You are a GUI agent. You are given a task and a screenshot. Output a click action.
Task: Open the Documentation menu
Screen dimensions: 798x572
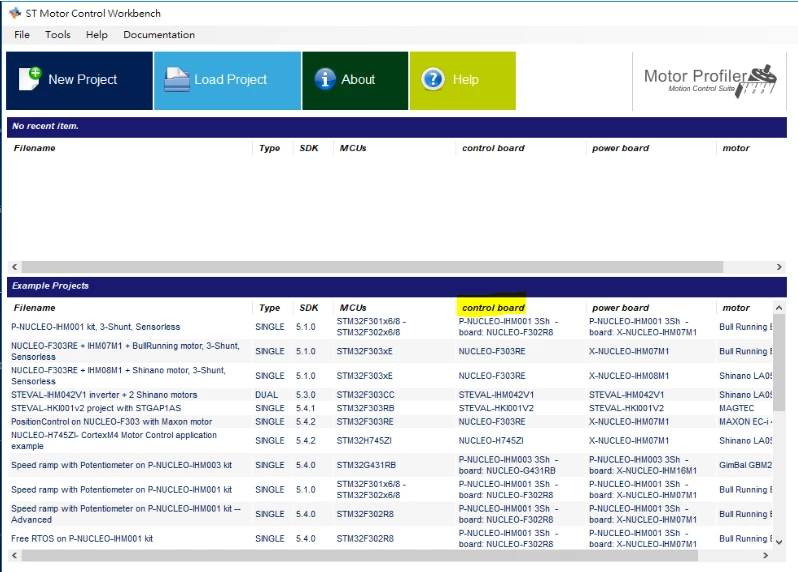point(159,35)
